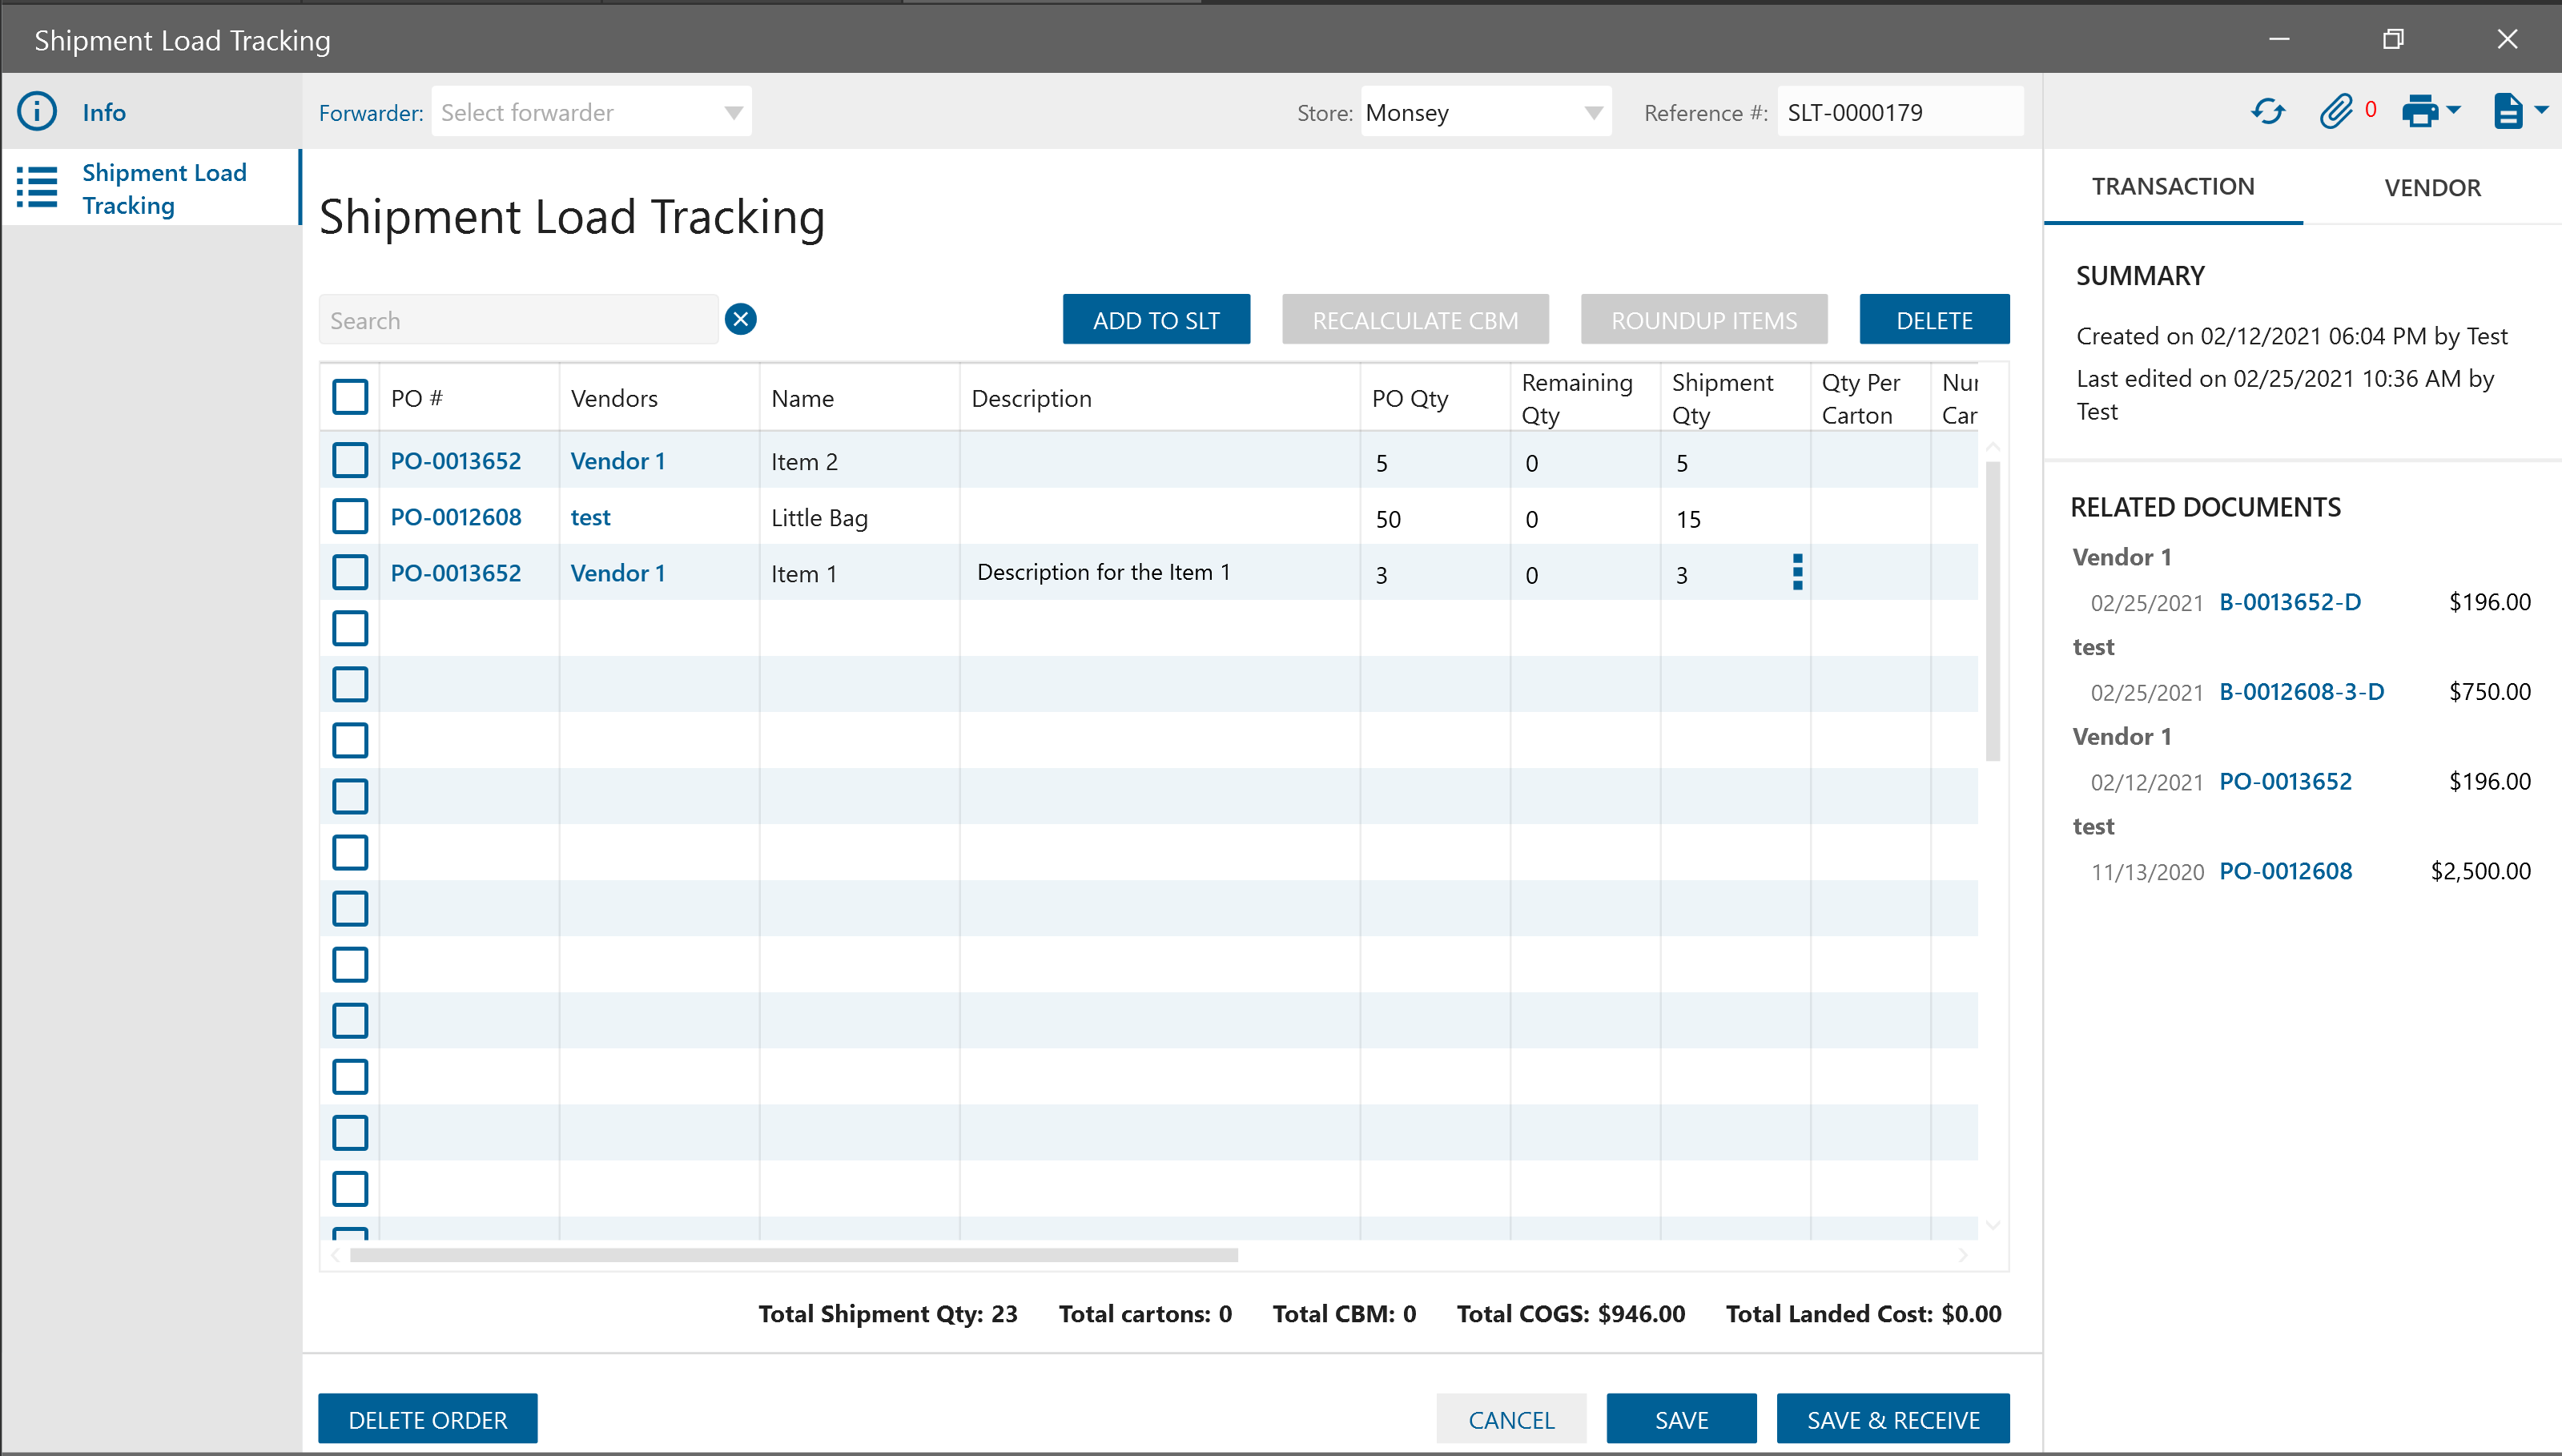Image resolution: width=2562 pixels, height=1456 pixels.
Task: Open the Store dropdown showing Monsey
Action: 1593,112
